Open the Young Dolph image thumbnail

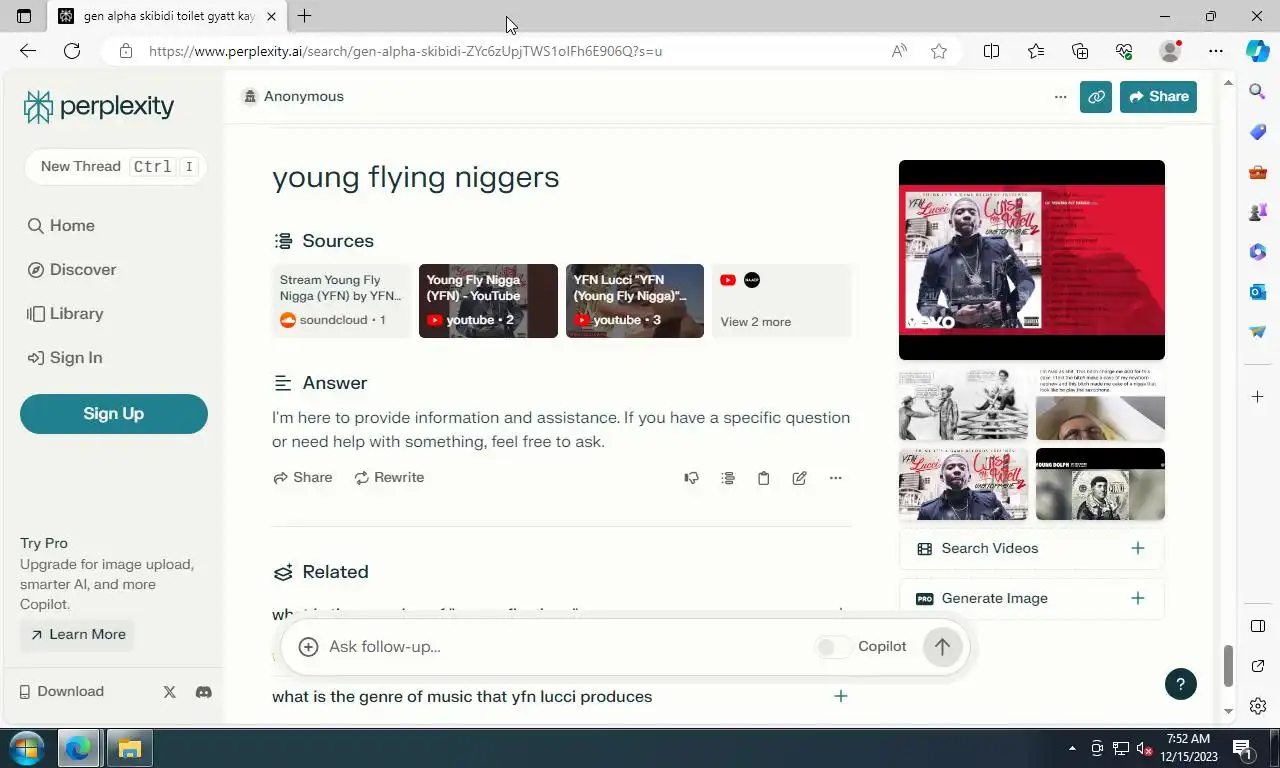click(x=1100, y=484)
